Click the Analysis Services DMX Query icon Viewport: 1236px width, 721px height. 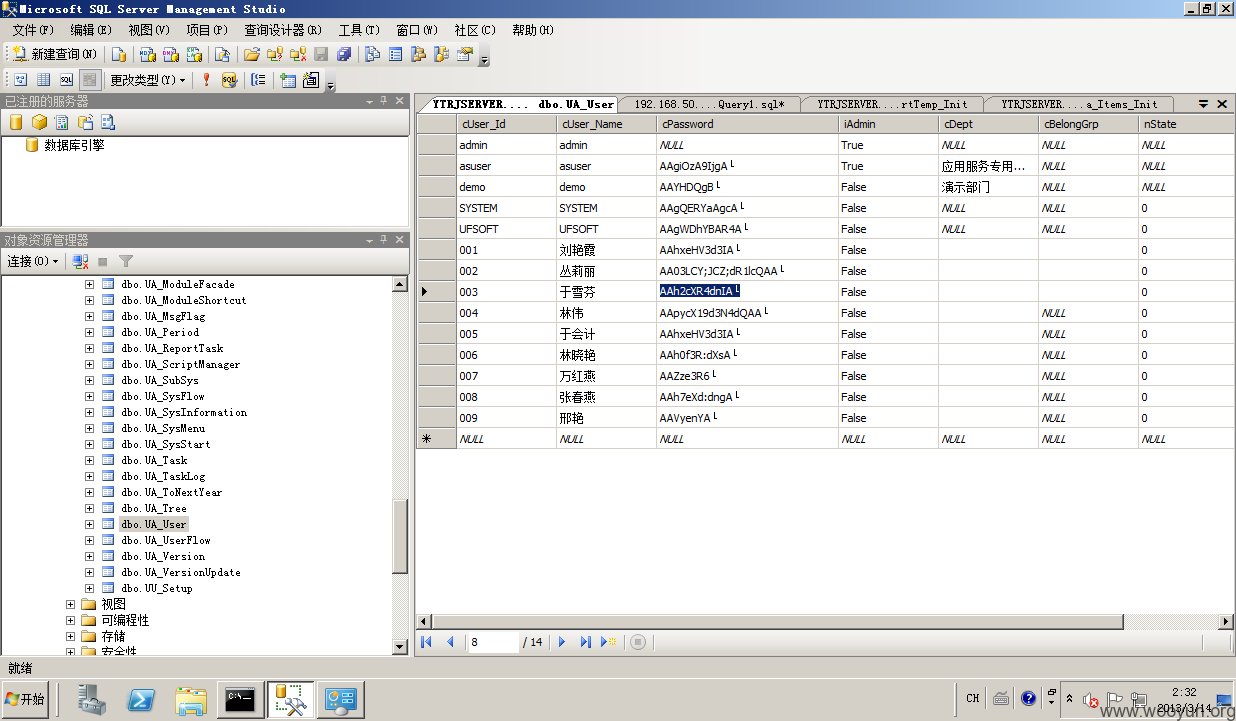[171, 54]
